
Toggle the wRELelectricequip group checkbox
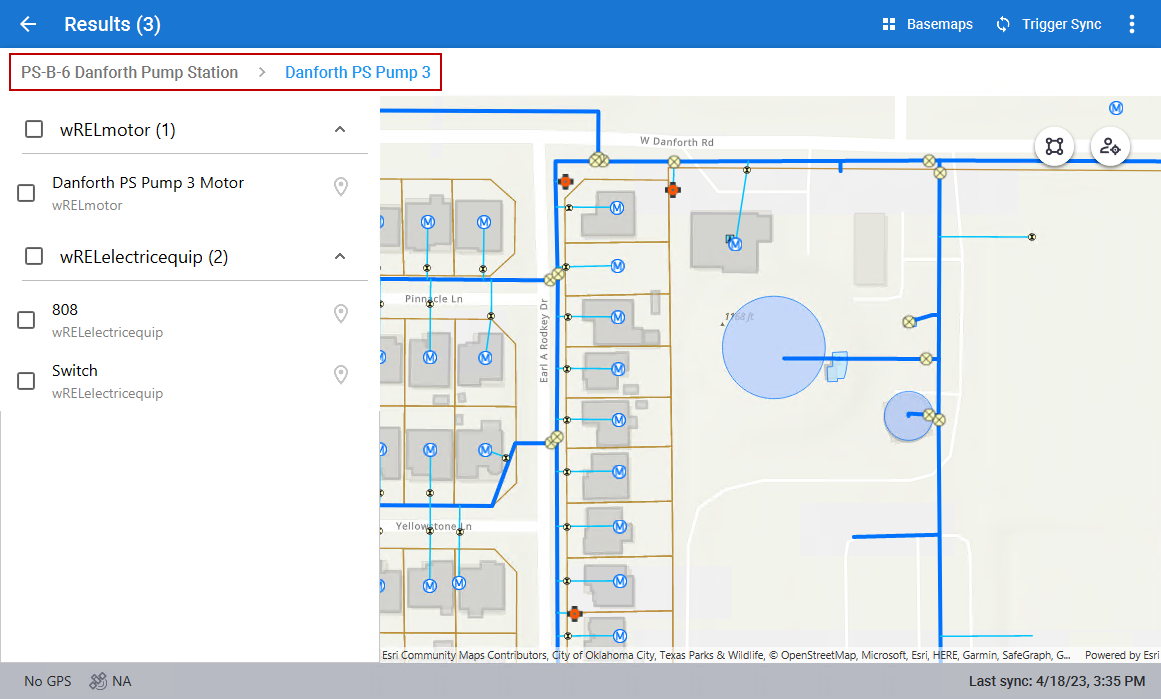pyautogui.click(x=34, y=256)
